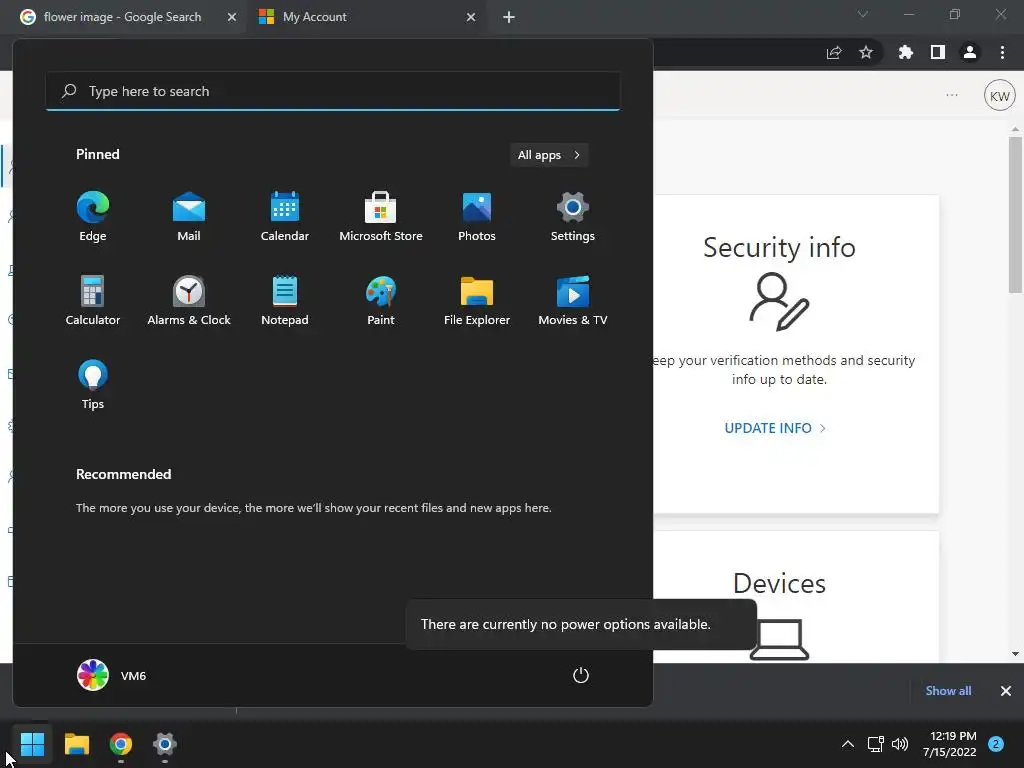Show all downloads in the bar
Screen dimensions: 1024x768
948,690
